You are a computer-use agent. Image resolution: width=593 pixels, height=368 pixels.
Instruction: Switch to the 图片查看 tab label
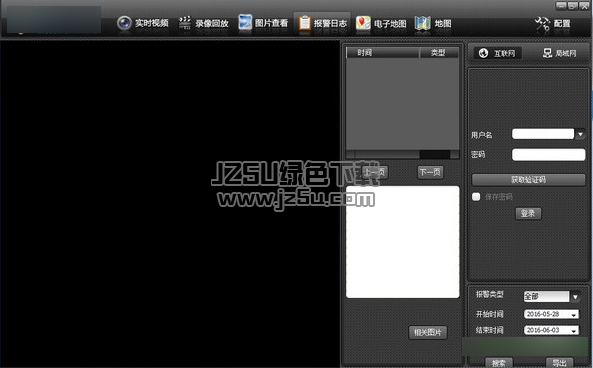tap(272, 23)
